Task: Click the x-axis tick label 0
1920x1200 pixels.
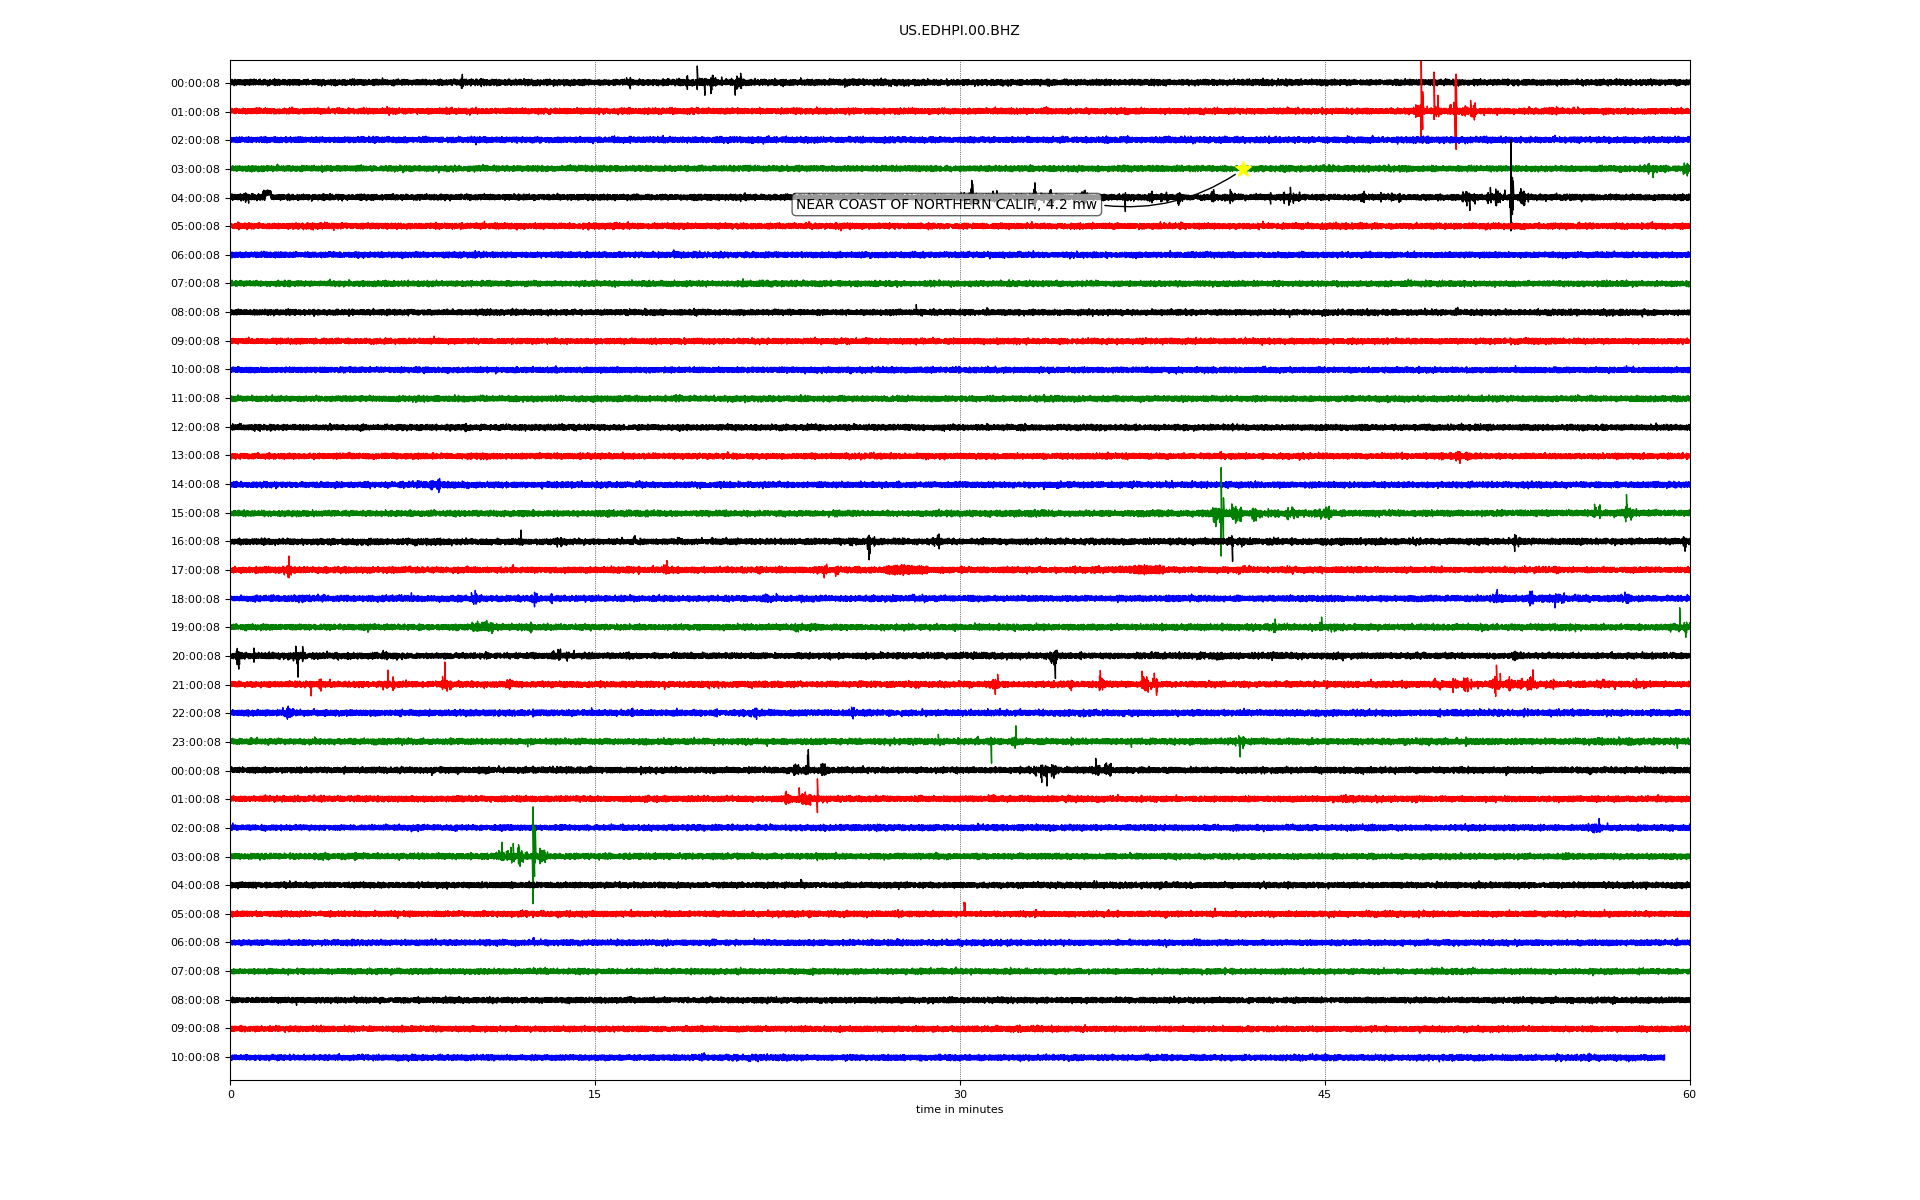Action: point(231,1095)
